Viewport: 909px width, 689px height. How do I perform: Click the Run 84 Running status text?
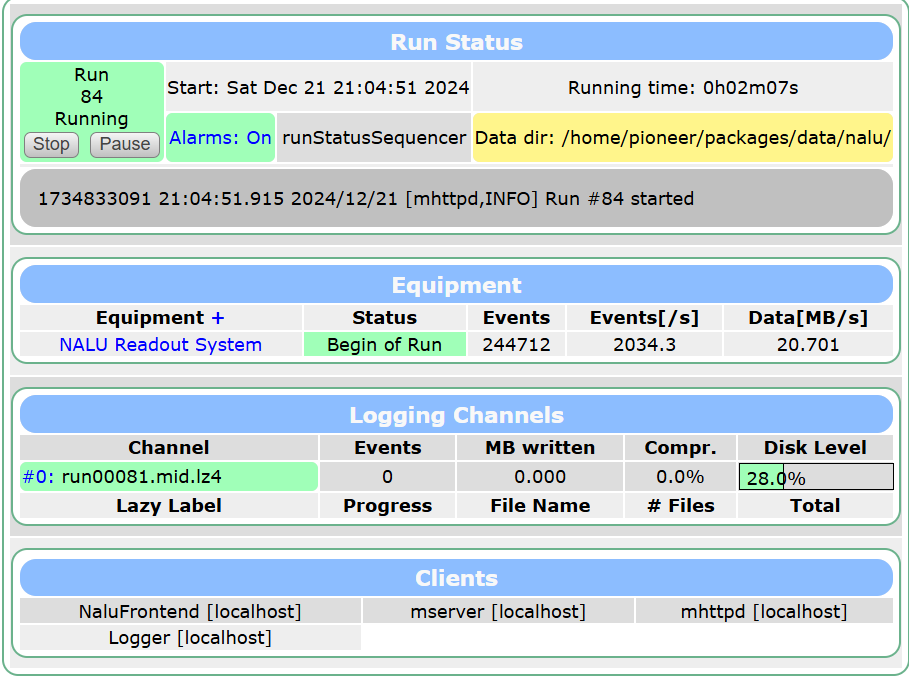(x=92, y=97)
